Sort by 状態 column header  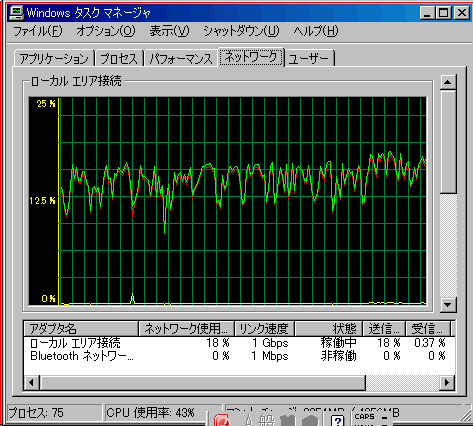[328, 329]
